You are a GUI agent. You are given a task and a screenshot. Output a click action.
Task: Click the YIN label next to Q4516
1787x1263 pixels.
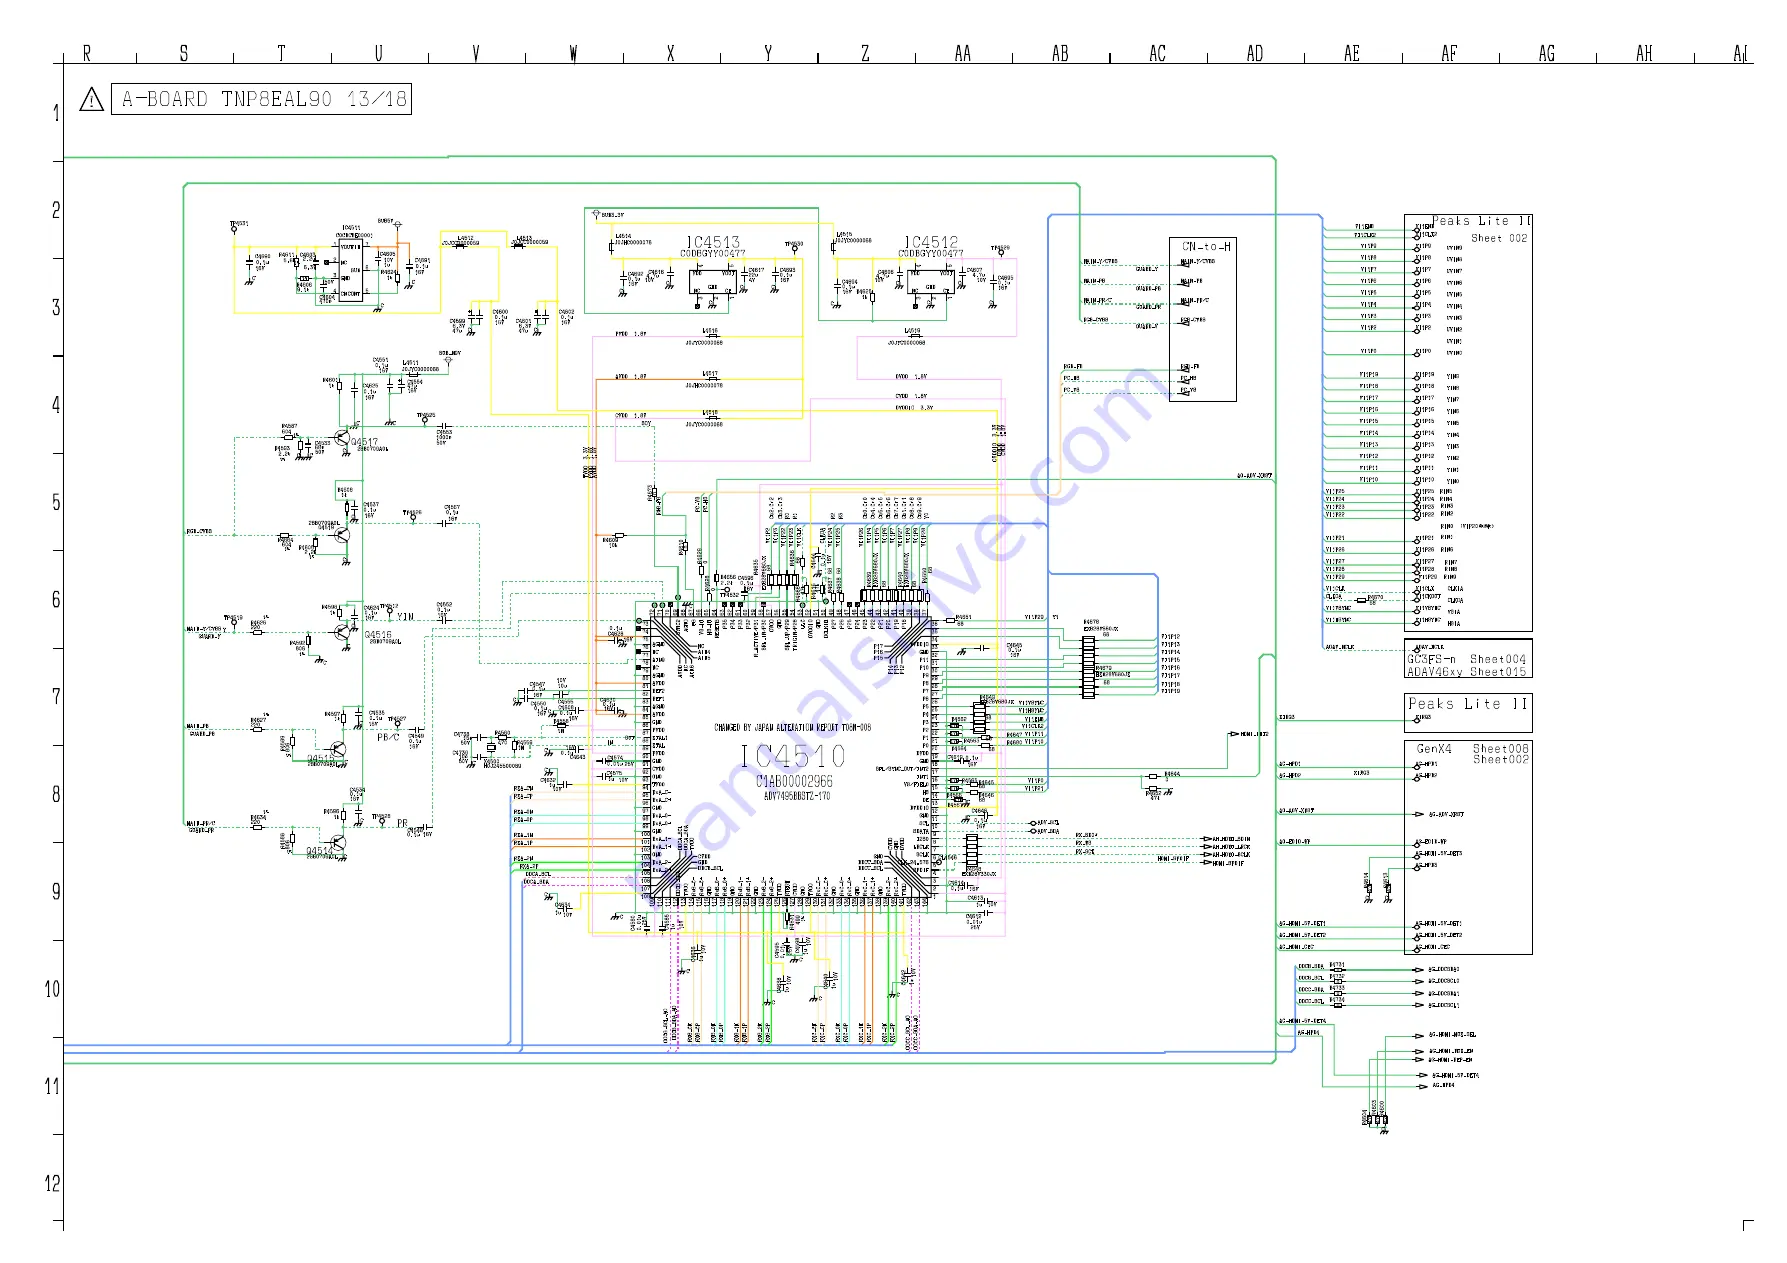(405, 617)
